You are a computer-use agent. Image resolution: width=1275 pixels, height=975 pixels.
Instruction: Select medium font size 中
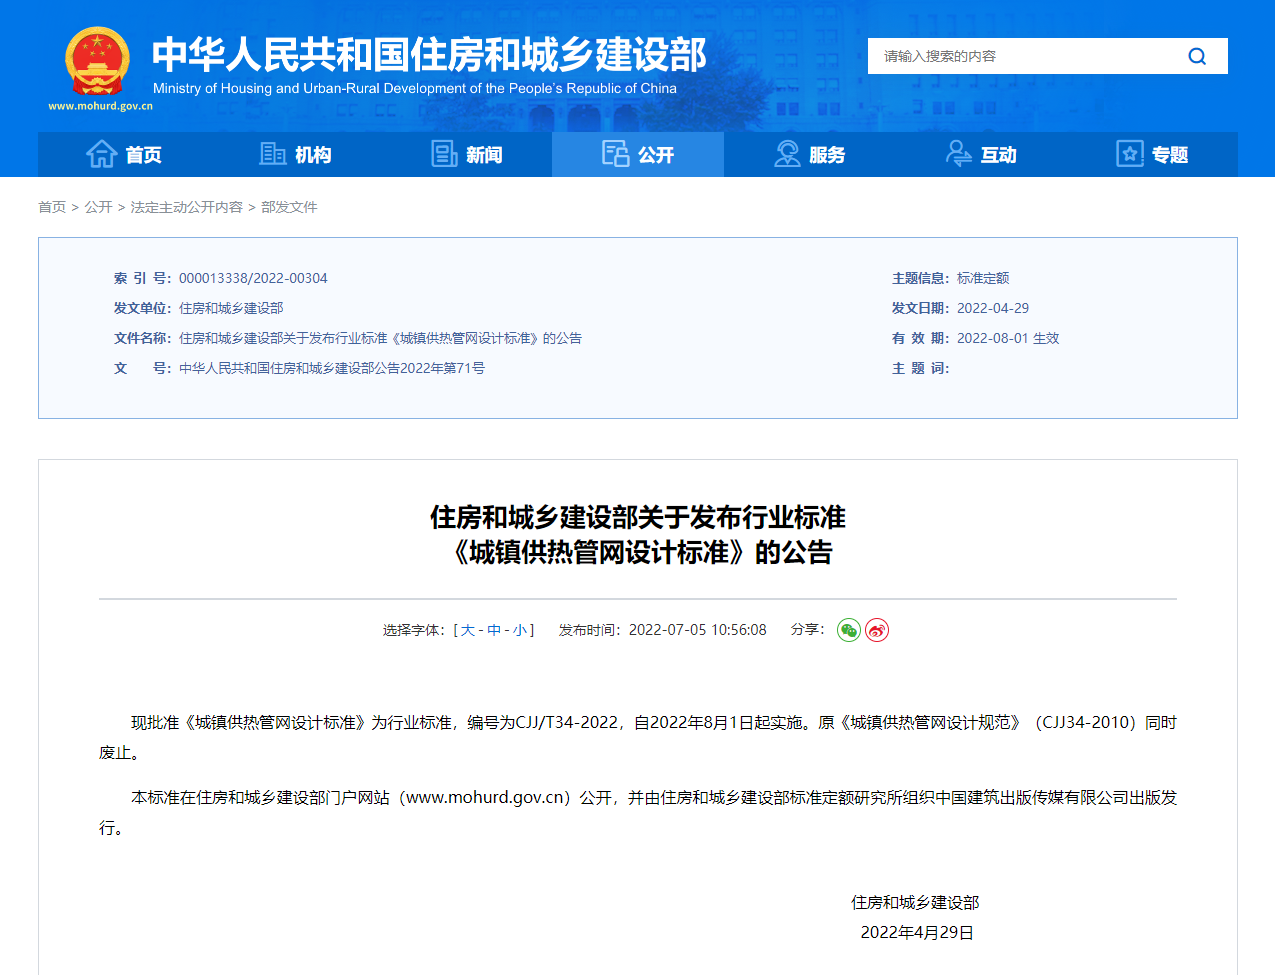(x=494, y=630)
